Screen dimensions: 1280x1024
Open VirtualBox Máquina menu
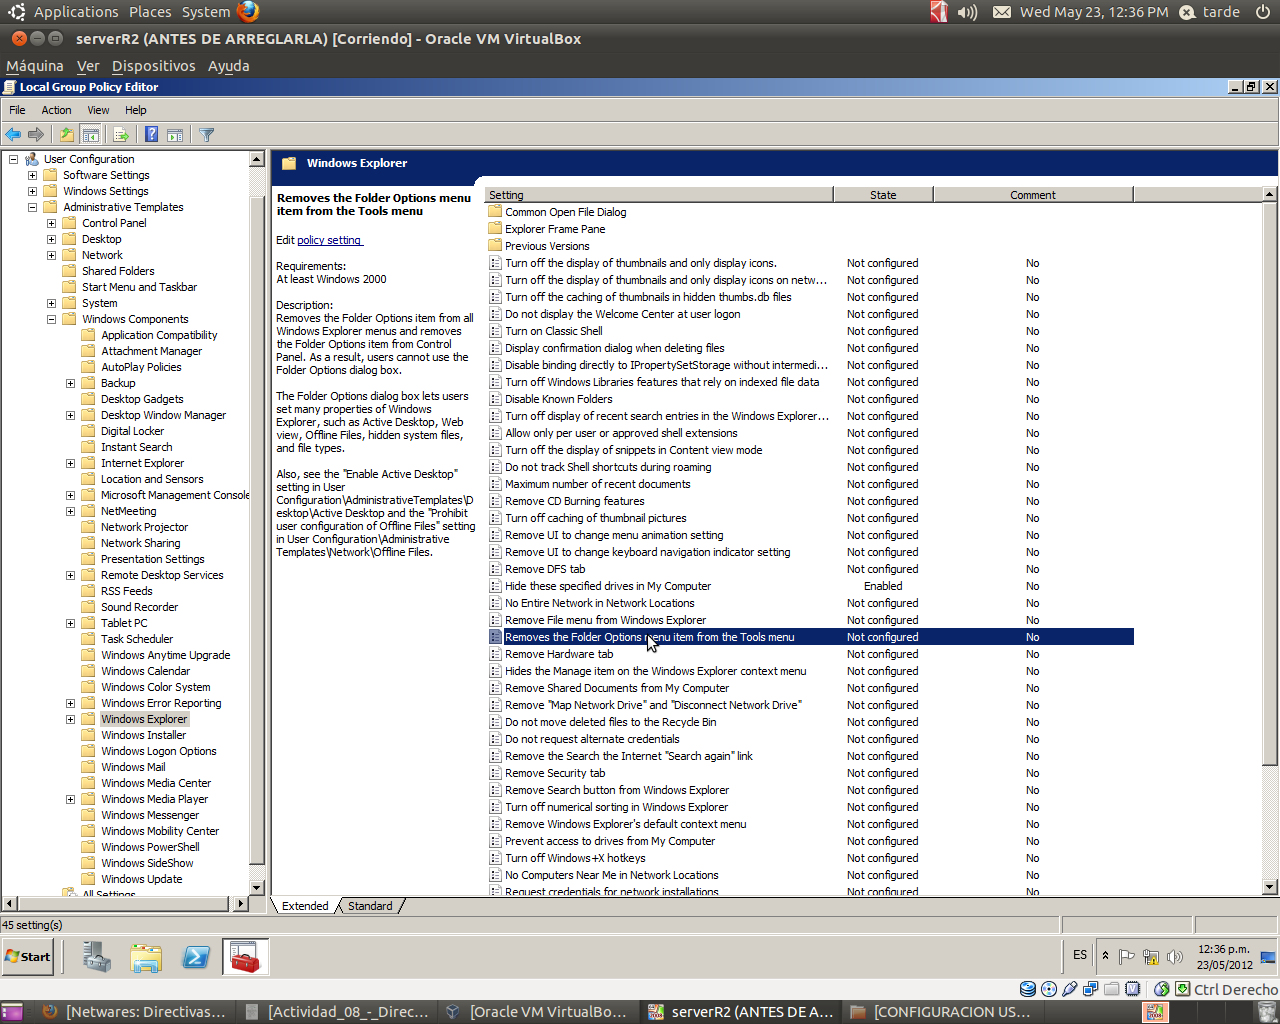tap(35, 66)
